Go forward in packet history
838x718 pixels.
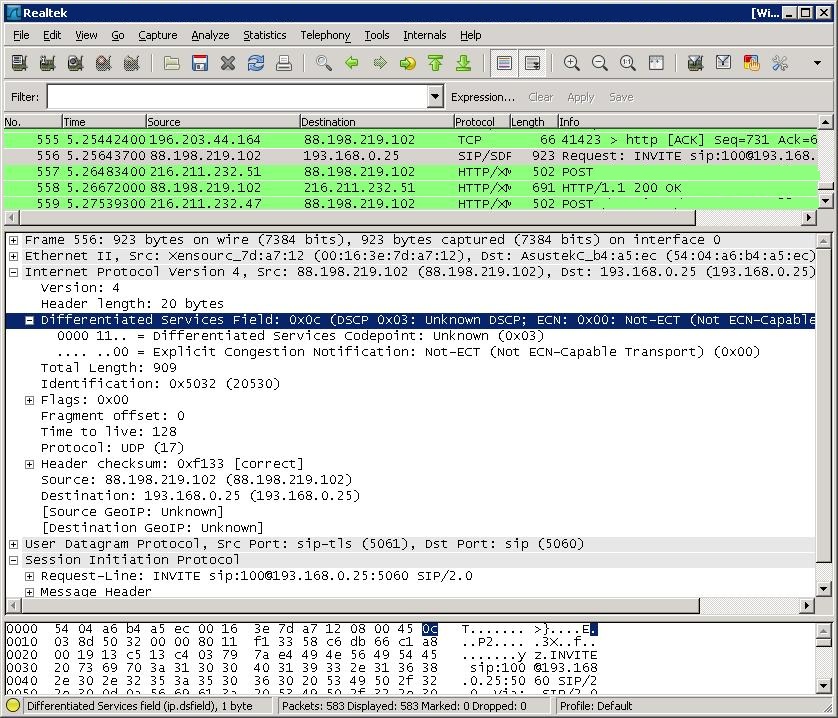[379, 63]
